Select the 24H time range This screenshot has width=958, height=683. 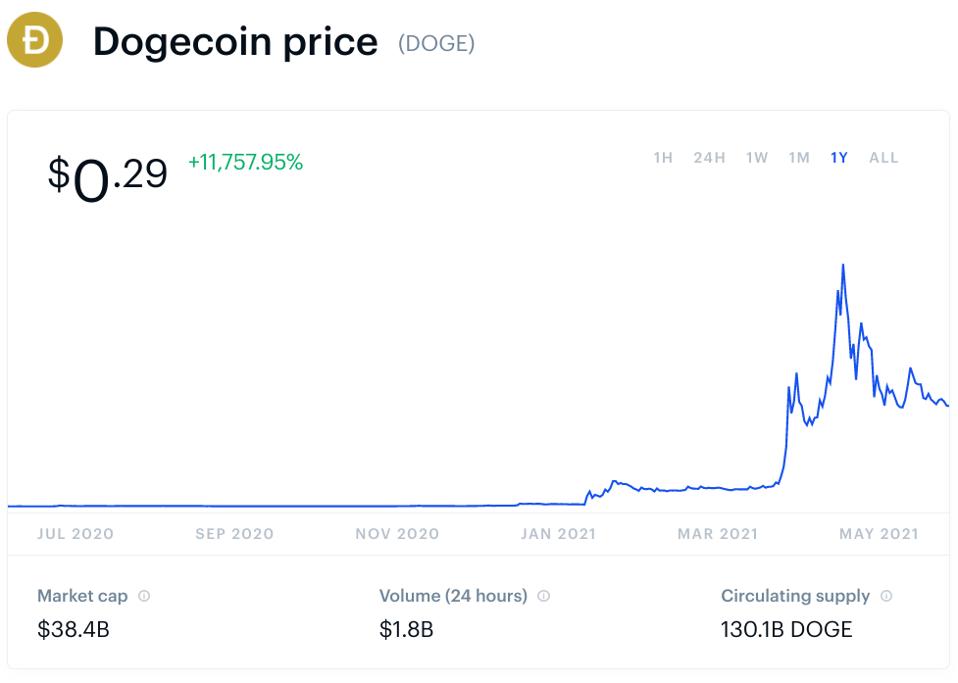tap(709, 158)
